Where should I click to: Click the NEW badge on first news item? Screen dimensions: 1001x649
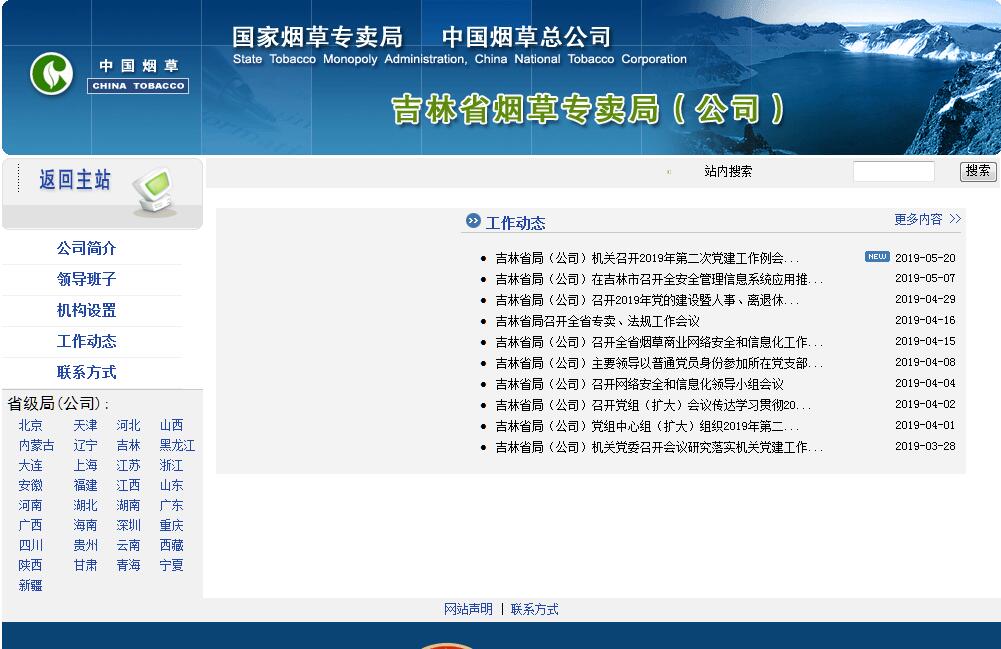tap(876, 257)
